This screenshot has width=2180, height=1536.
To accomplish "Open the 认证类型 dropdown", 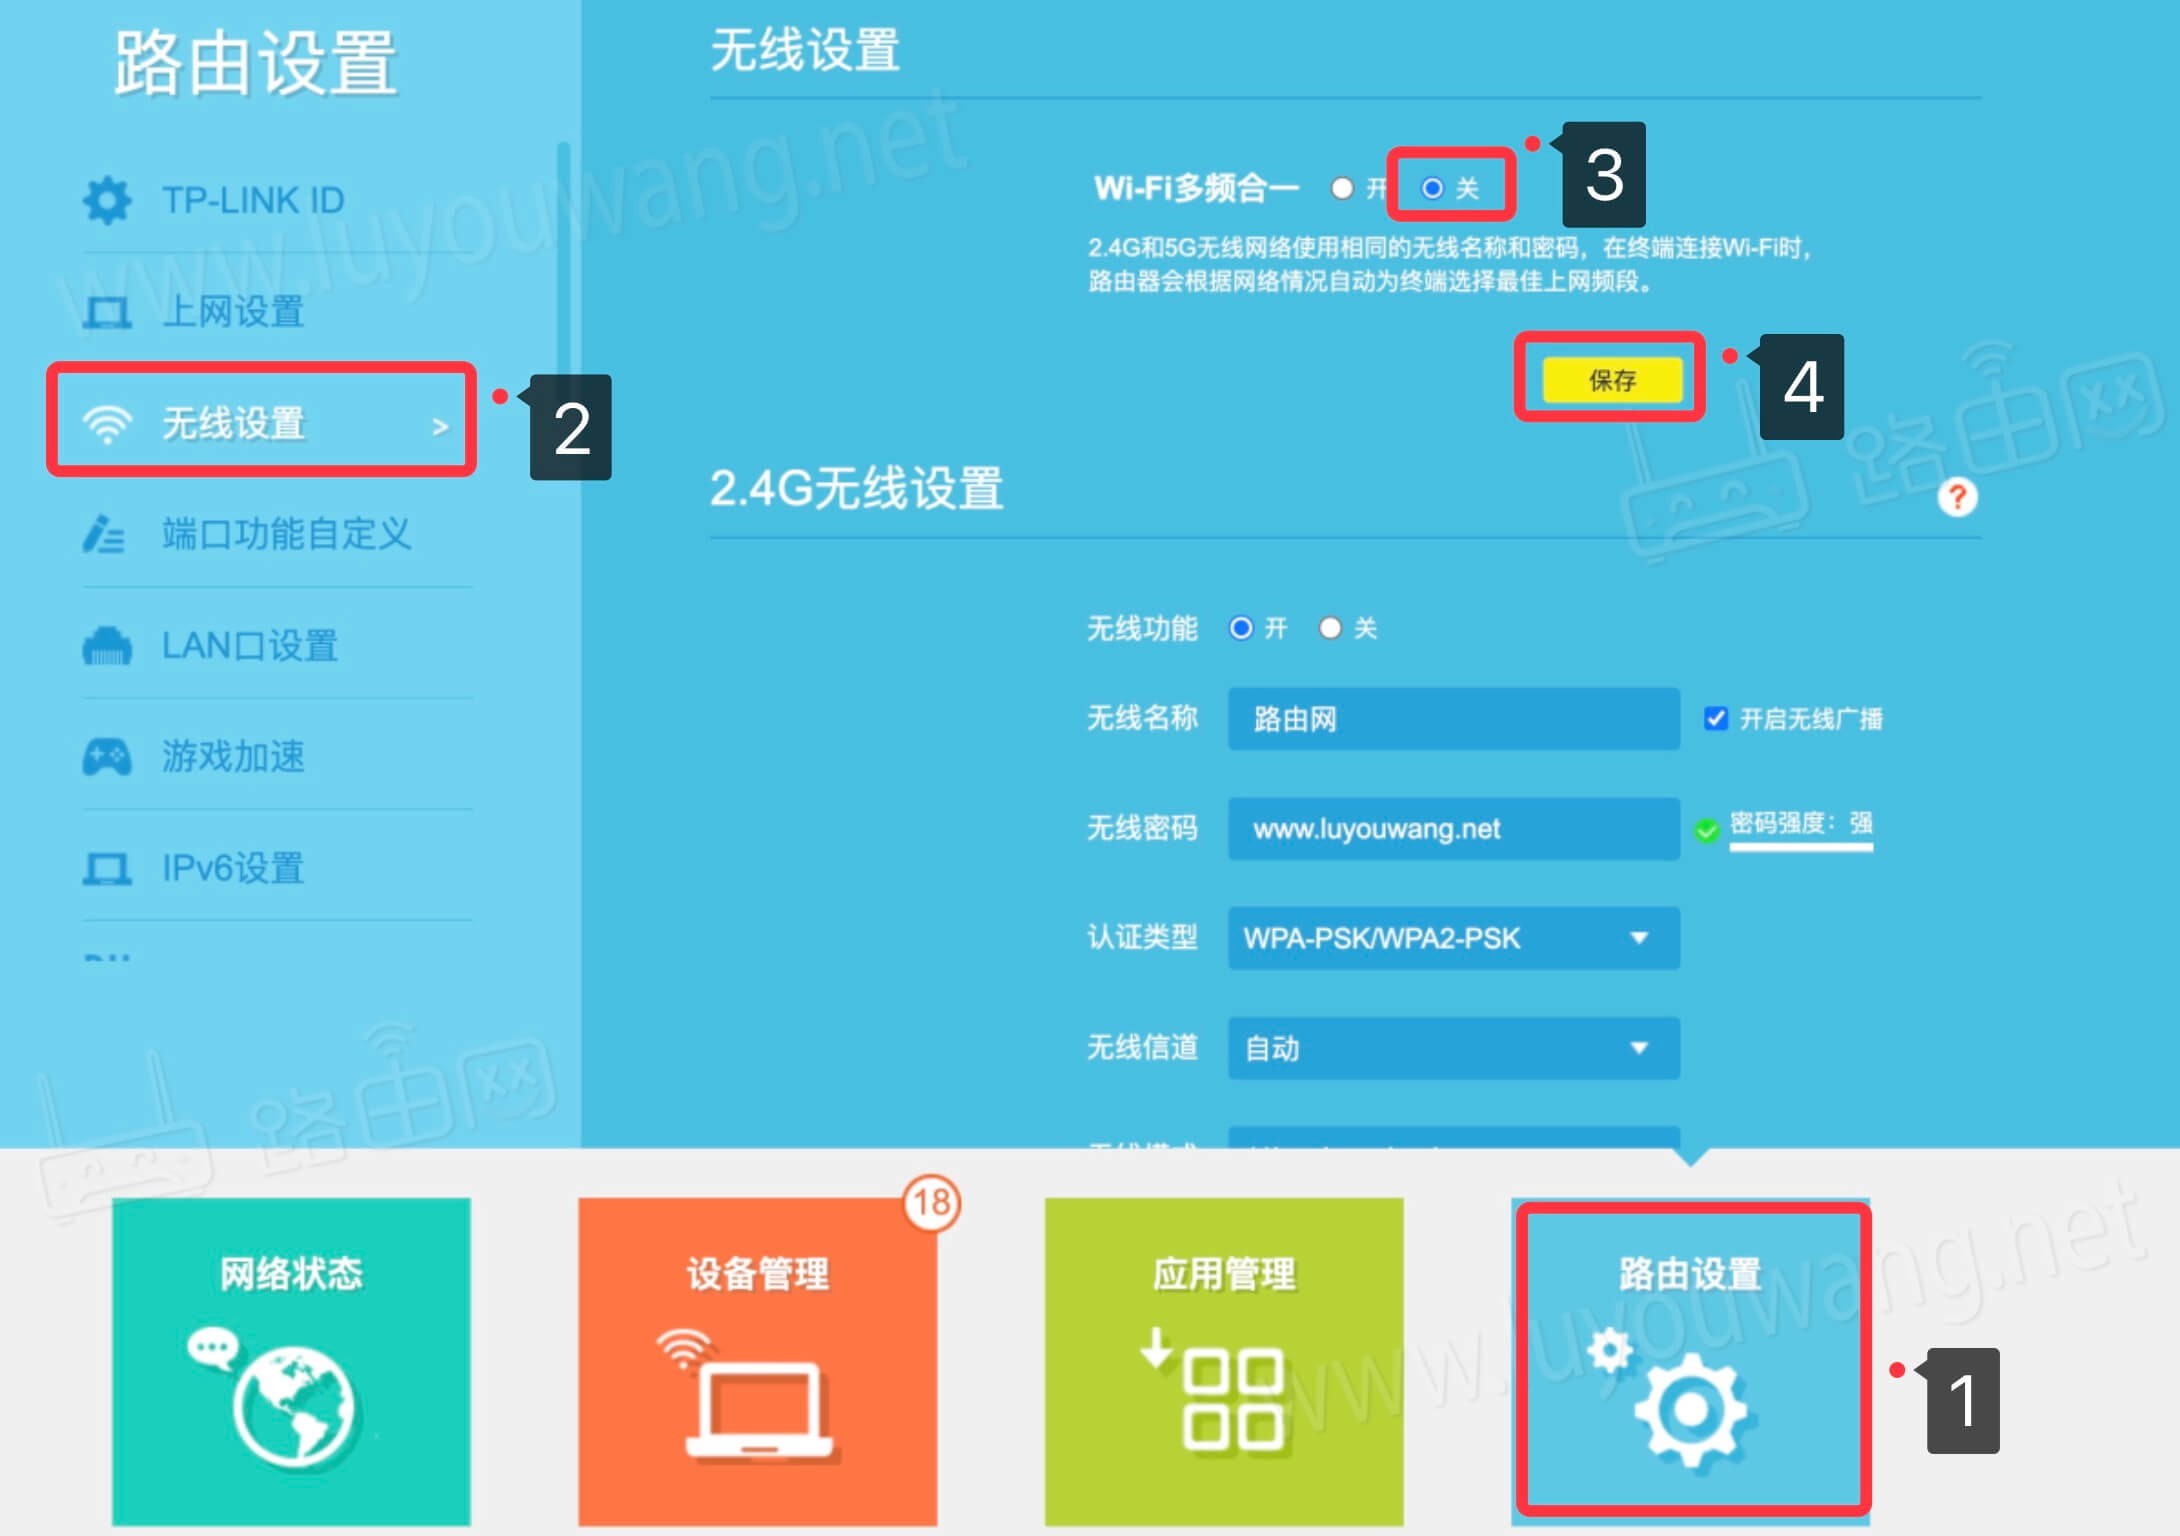I will 1453,939.
